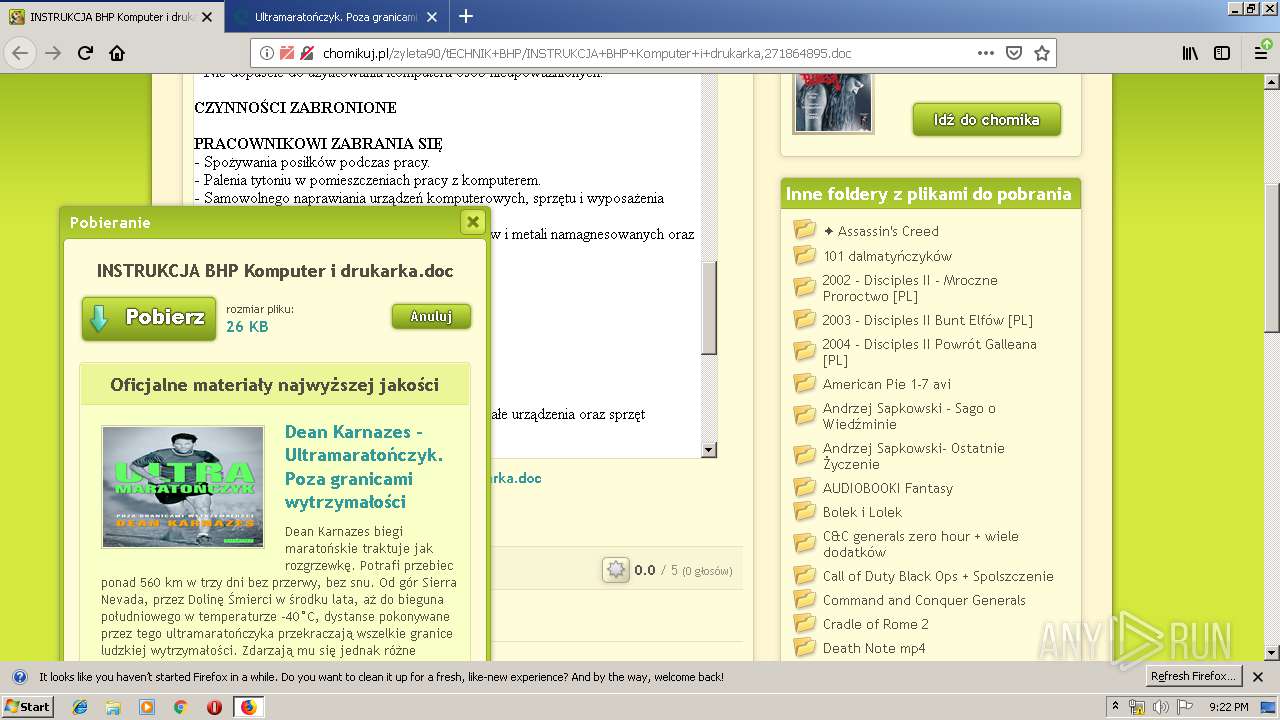Open 2003 - Disciples II Bunt Elfów folder
This screenshot has height=720, width=1280.
click(x=927, y=320)
